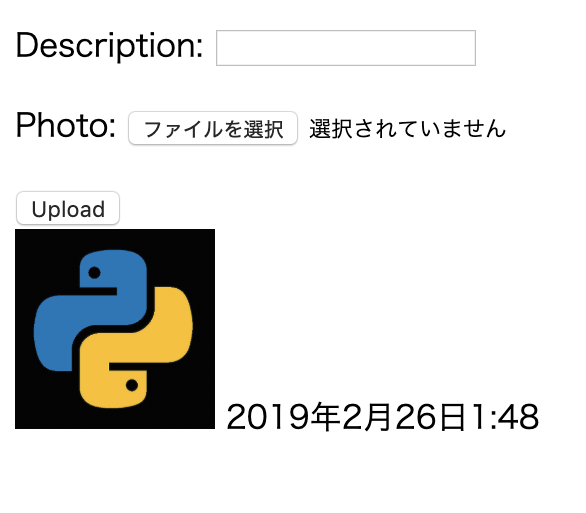The width and height of the screenshot is (586, 513).
Task: Click the Description: label text
Action: click(x=109, y=46)
